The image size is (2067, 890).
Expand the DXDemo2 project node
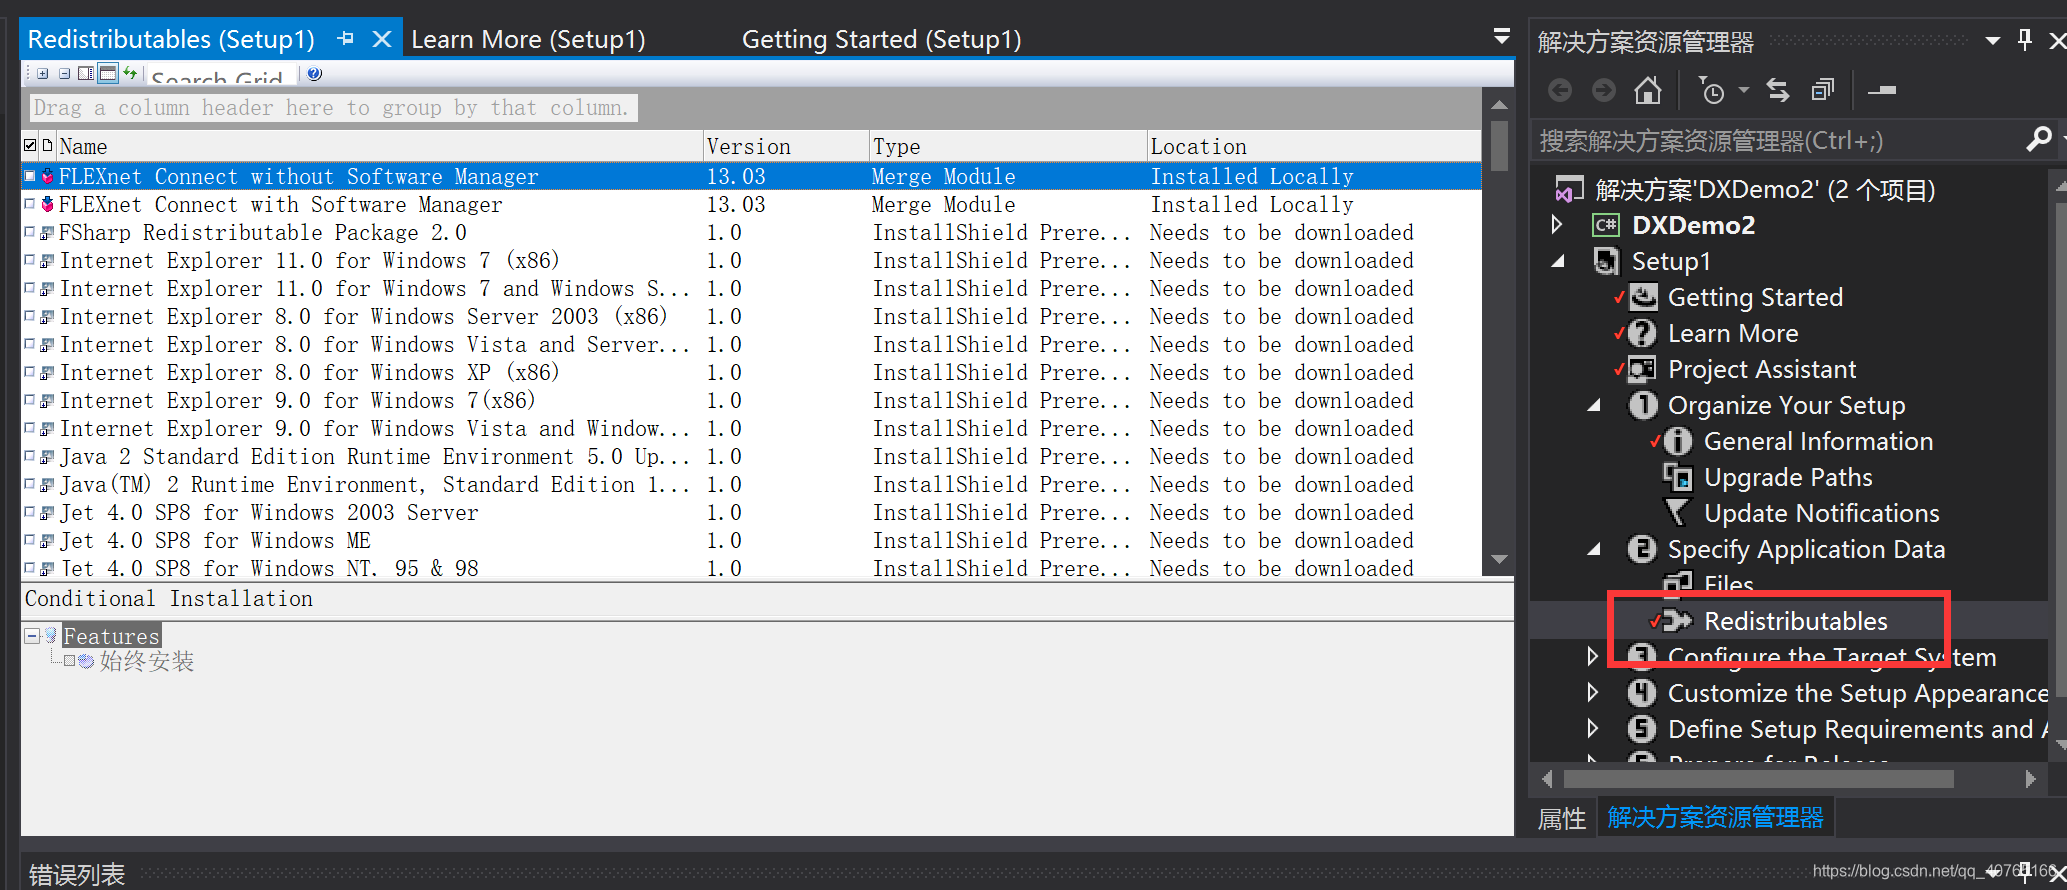pyautogui.click(x=1557, y=225)
